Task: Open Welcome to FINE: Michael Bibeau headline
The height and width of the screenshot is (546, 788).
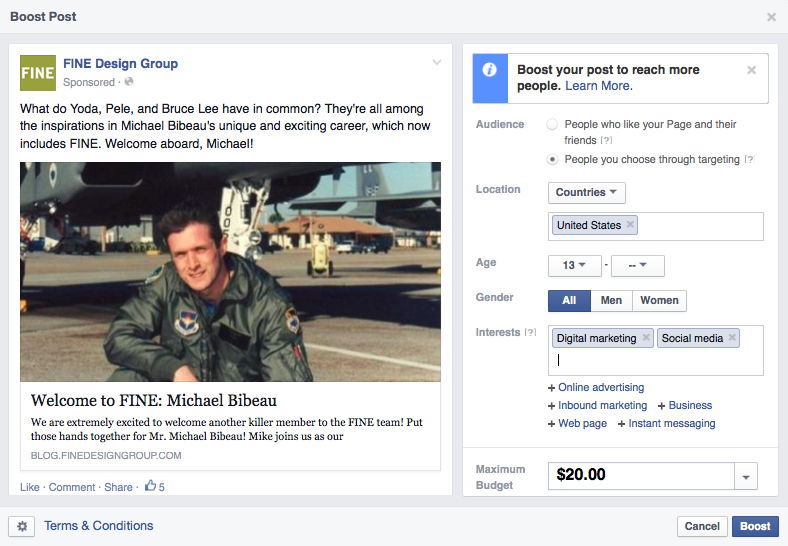Action: (153, 400)
